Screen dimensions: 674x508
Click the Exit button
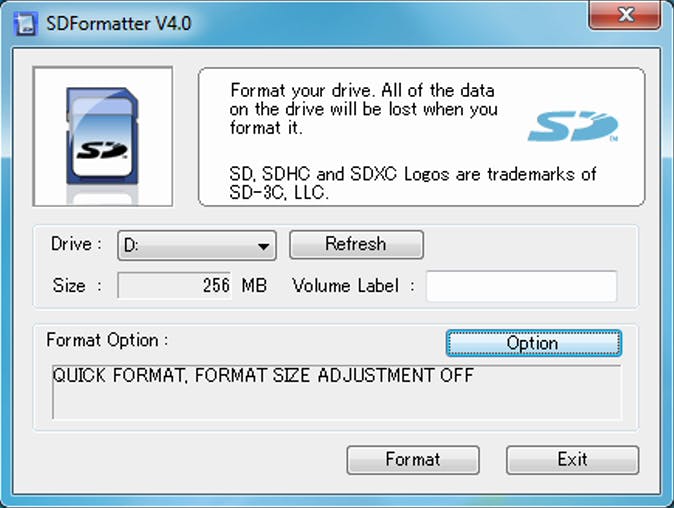(x=573, y=460)
